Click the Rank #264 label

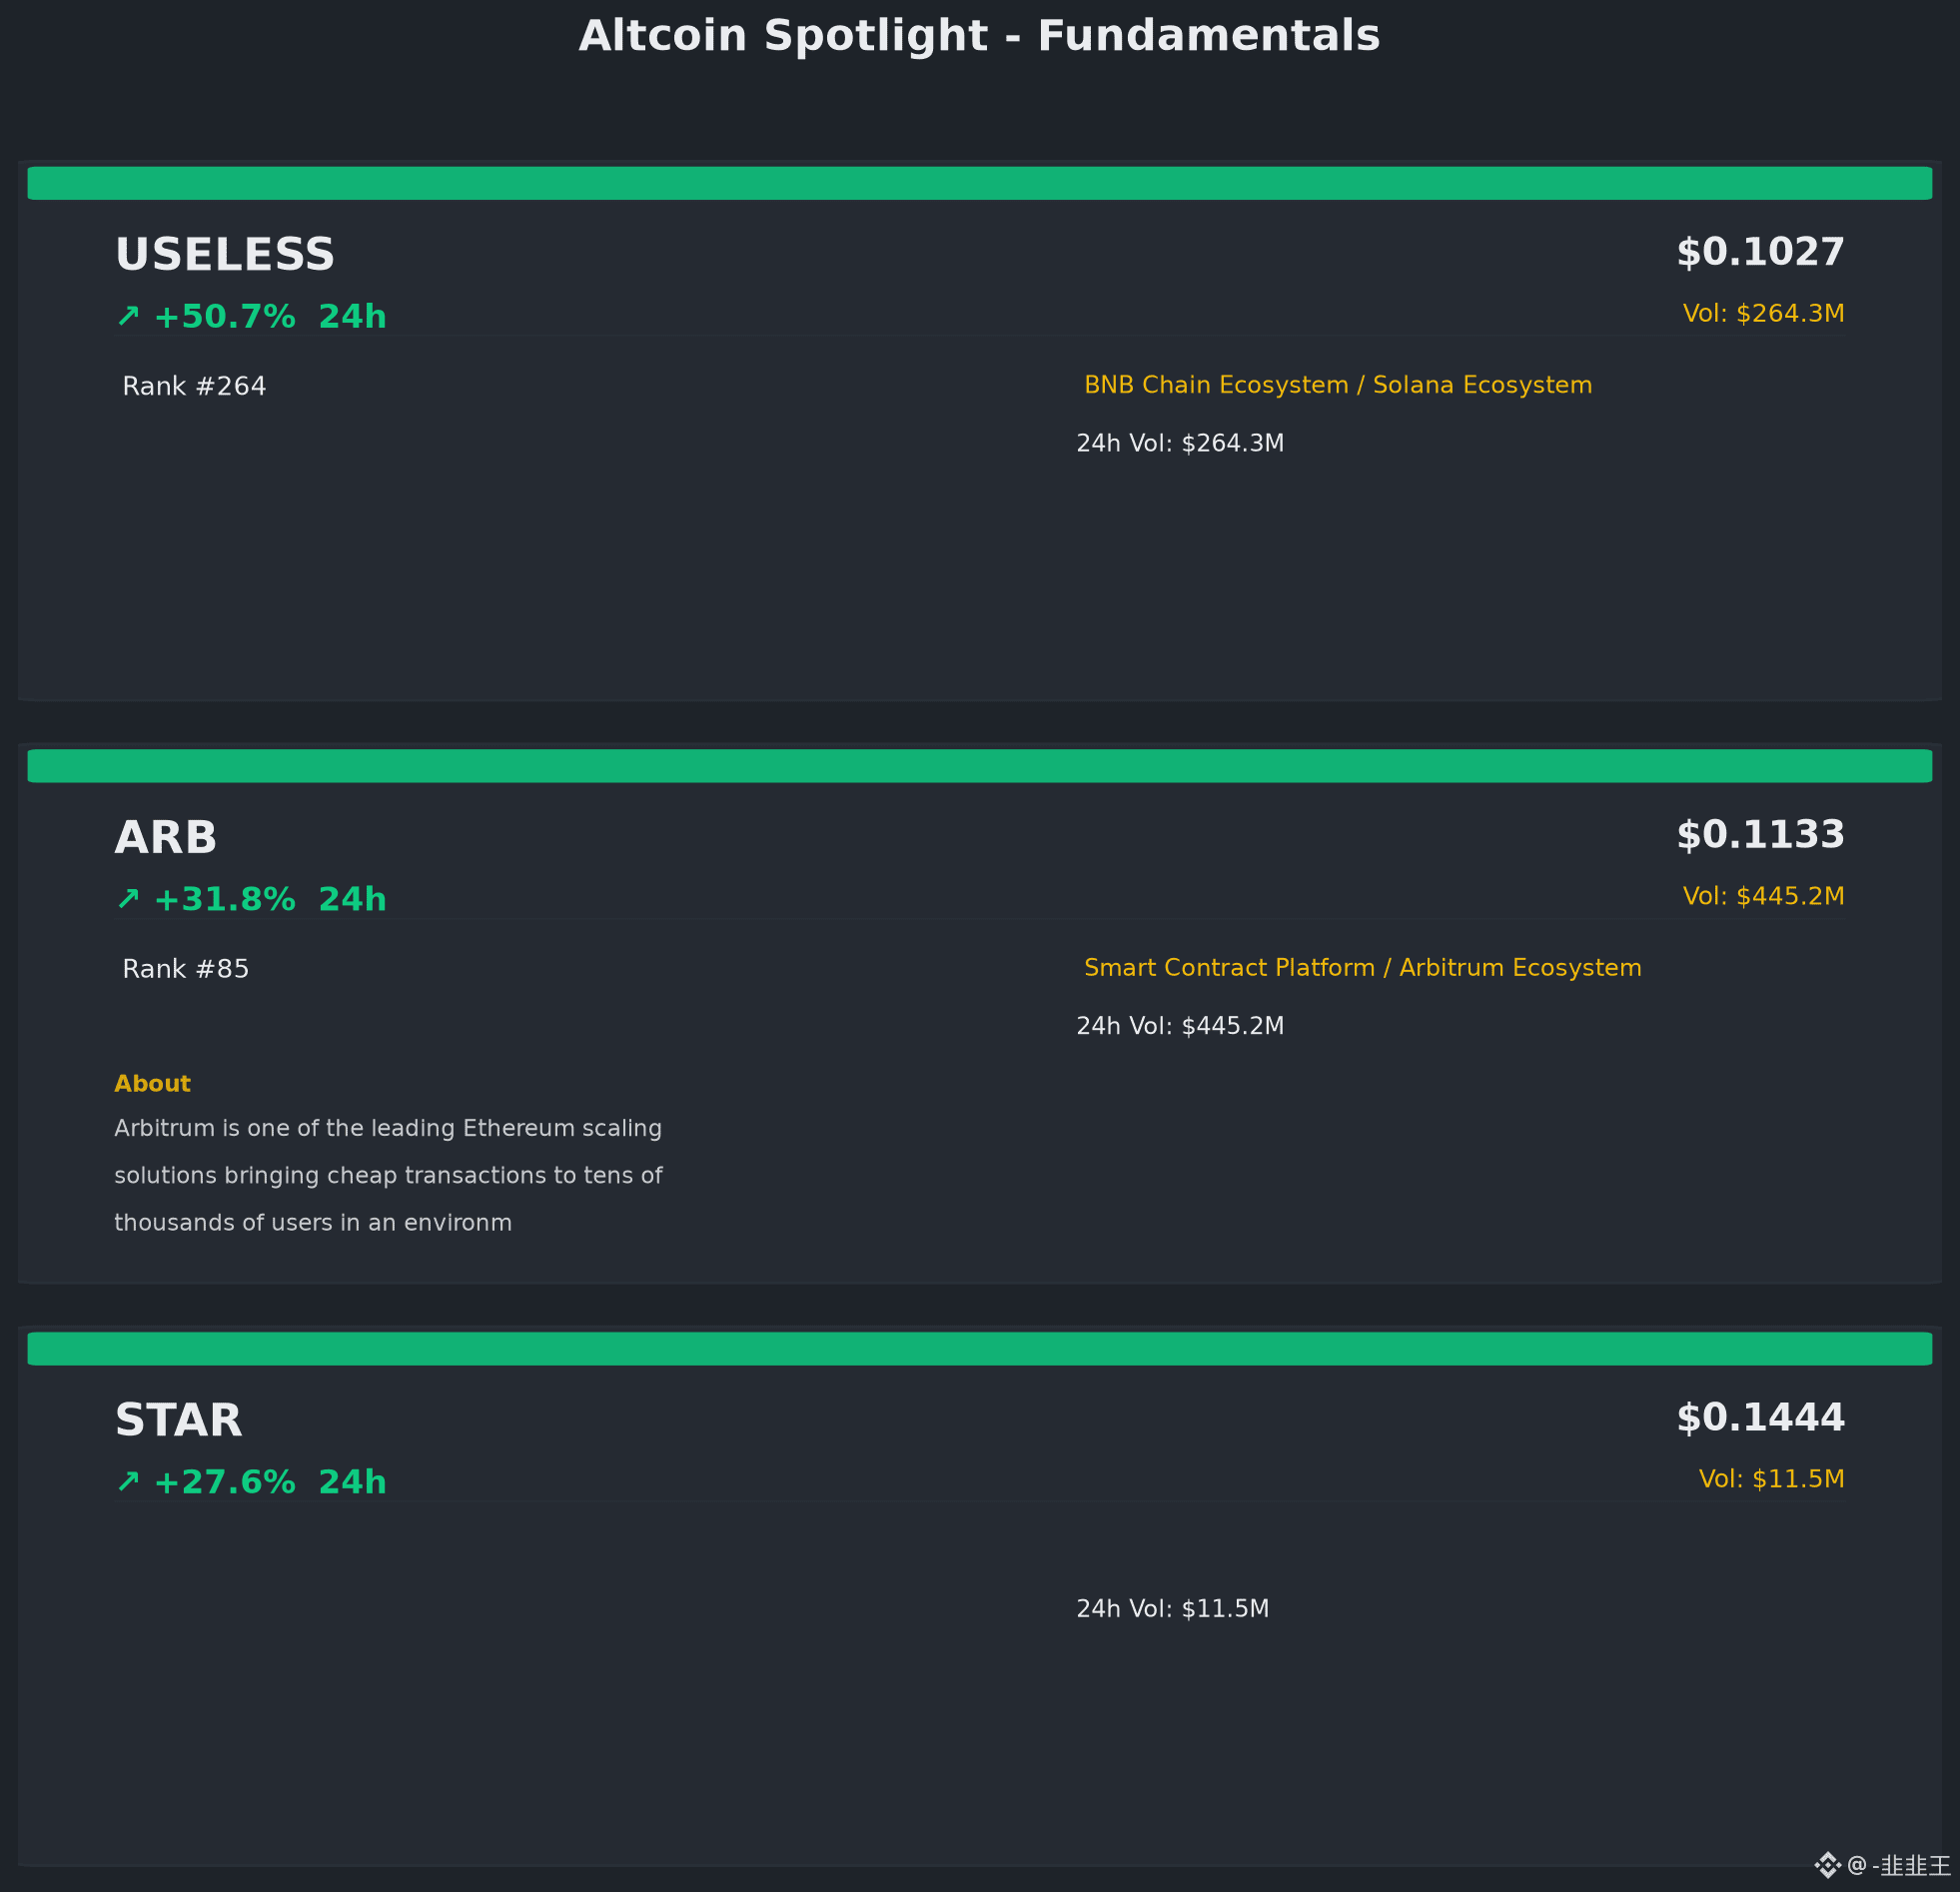pyautogui.click(x=194, y=386)
